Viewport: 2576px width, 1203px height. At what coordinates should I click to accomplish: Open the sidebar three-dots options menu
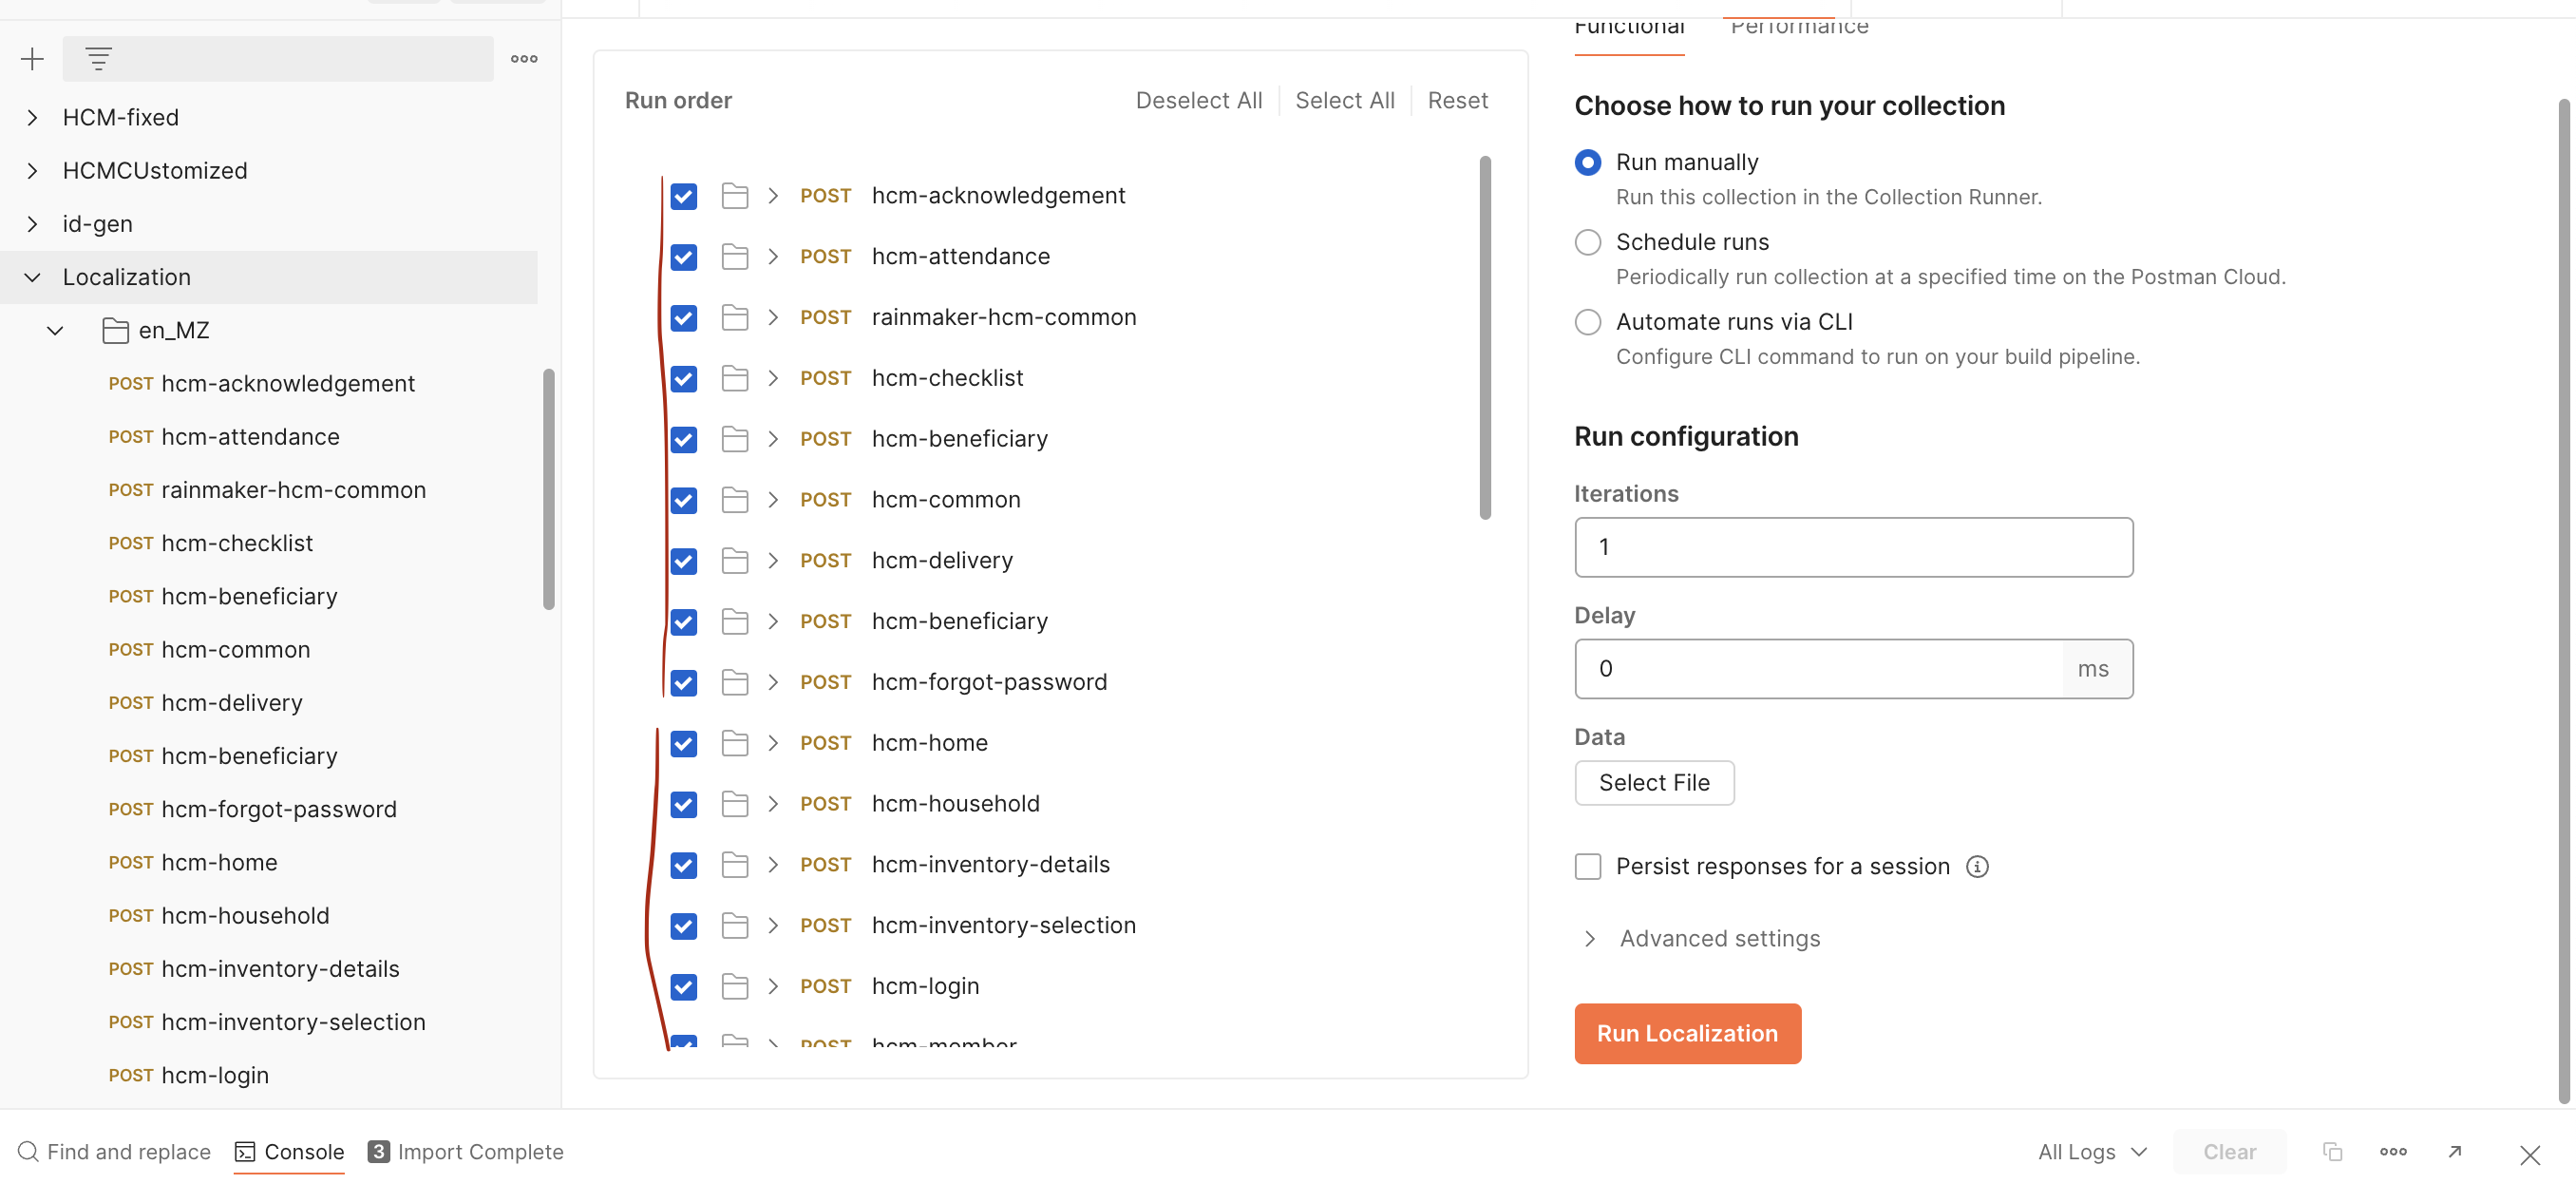pos(524,59)
